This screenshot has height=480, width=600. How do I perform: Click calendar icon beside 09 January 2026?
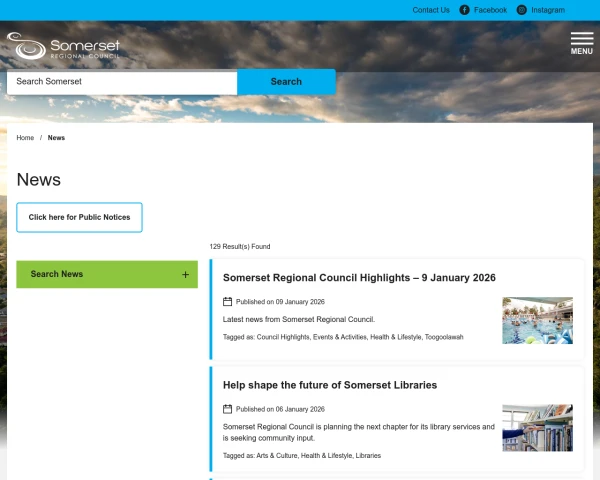[x=227, y=302]
